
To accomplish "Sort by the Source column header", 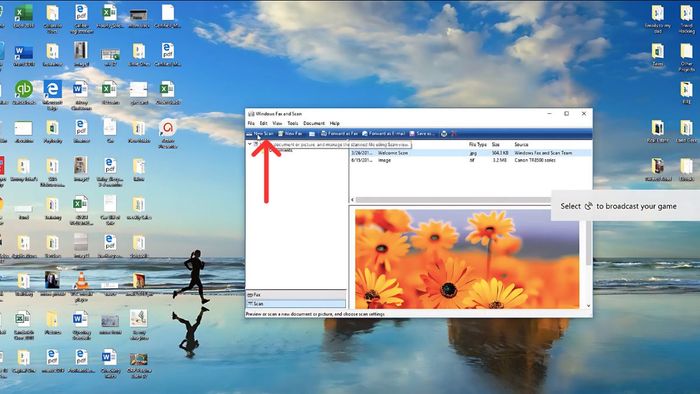I will coord(521,145).
